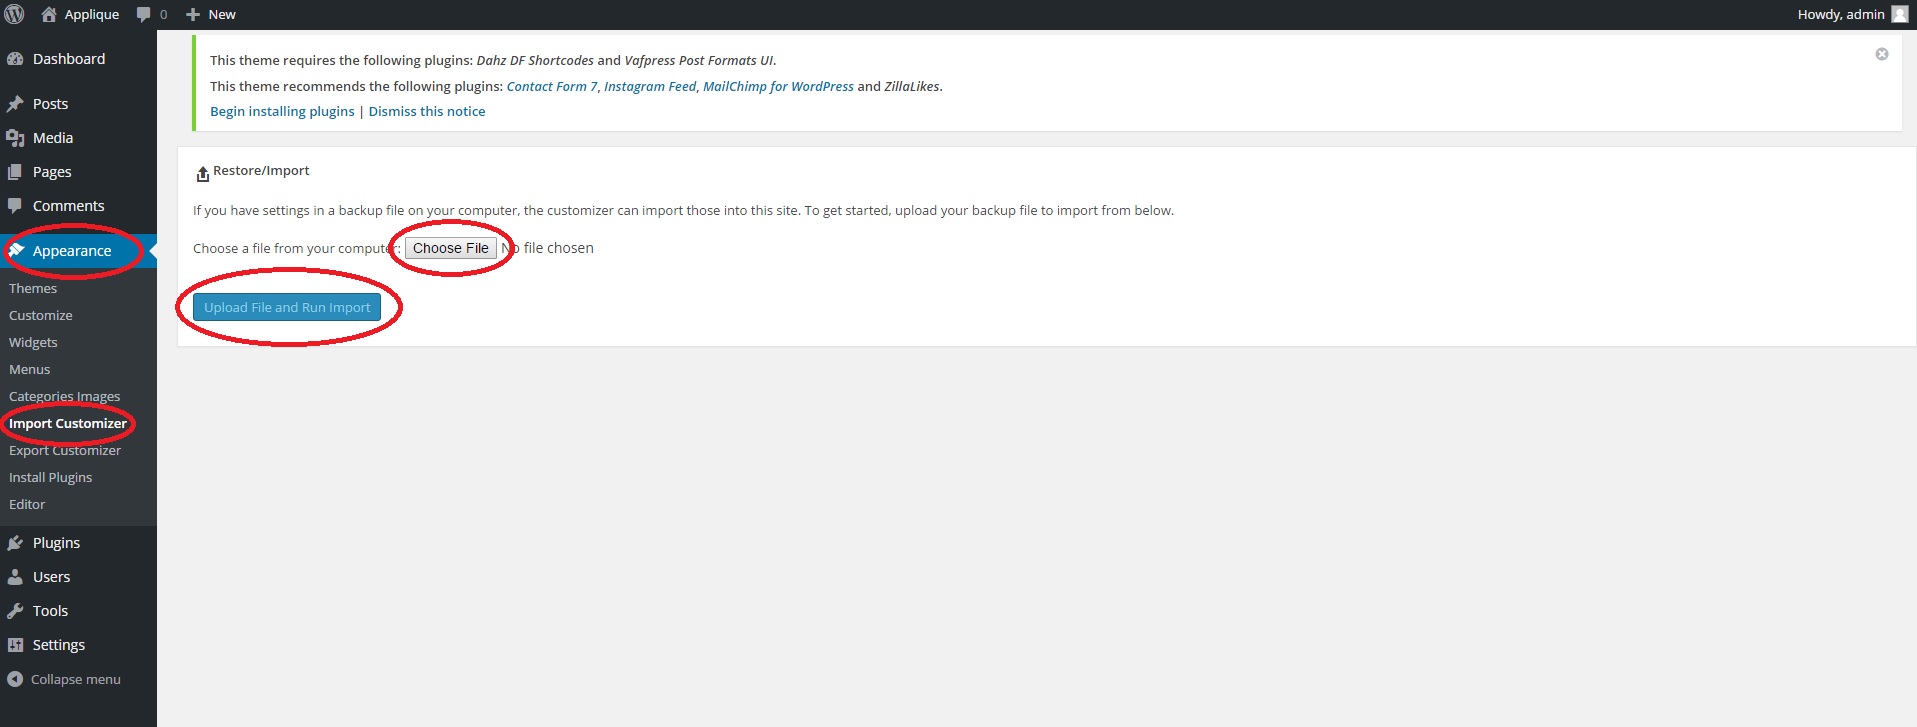This screenshot has height=727, width=1917.
Task: Click the WordPress logo icon
Action: point(14,14)
